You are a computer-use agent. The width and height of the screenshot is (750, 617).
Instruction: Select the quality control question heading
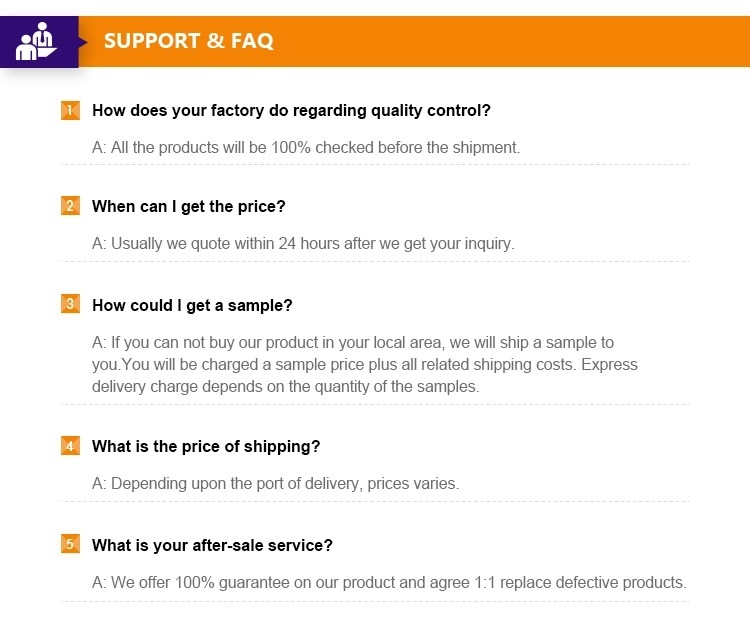291,110
